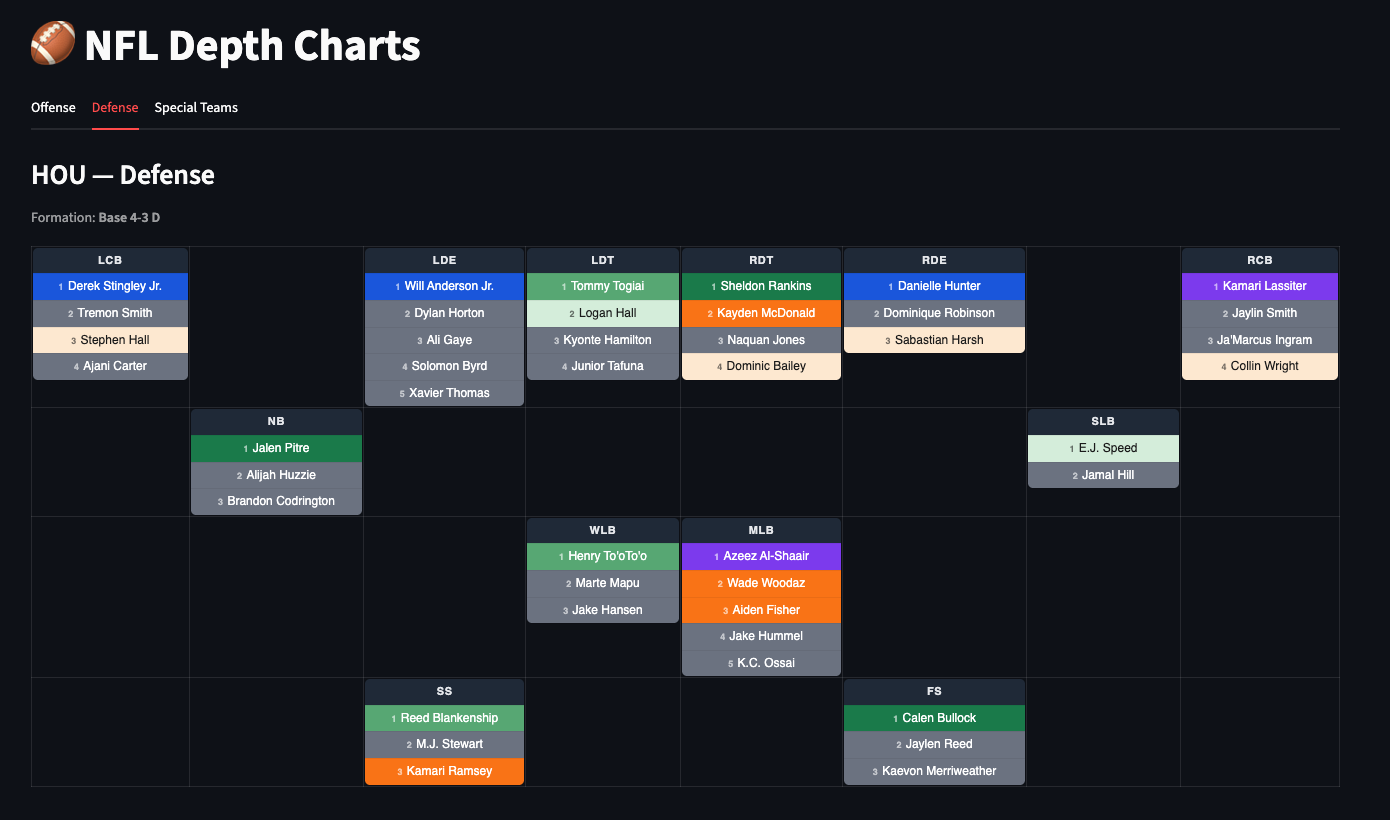Viewport: 1390px width, 820px height.
Task: Click Alijah Huzzie player row
Action: click(276, 475)
